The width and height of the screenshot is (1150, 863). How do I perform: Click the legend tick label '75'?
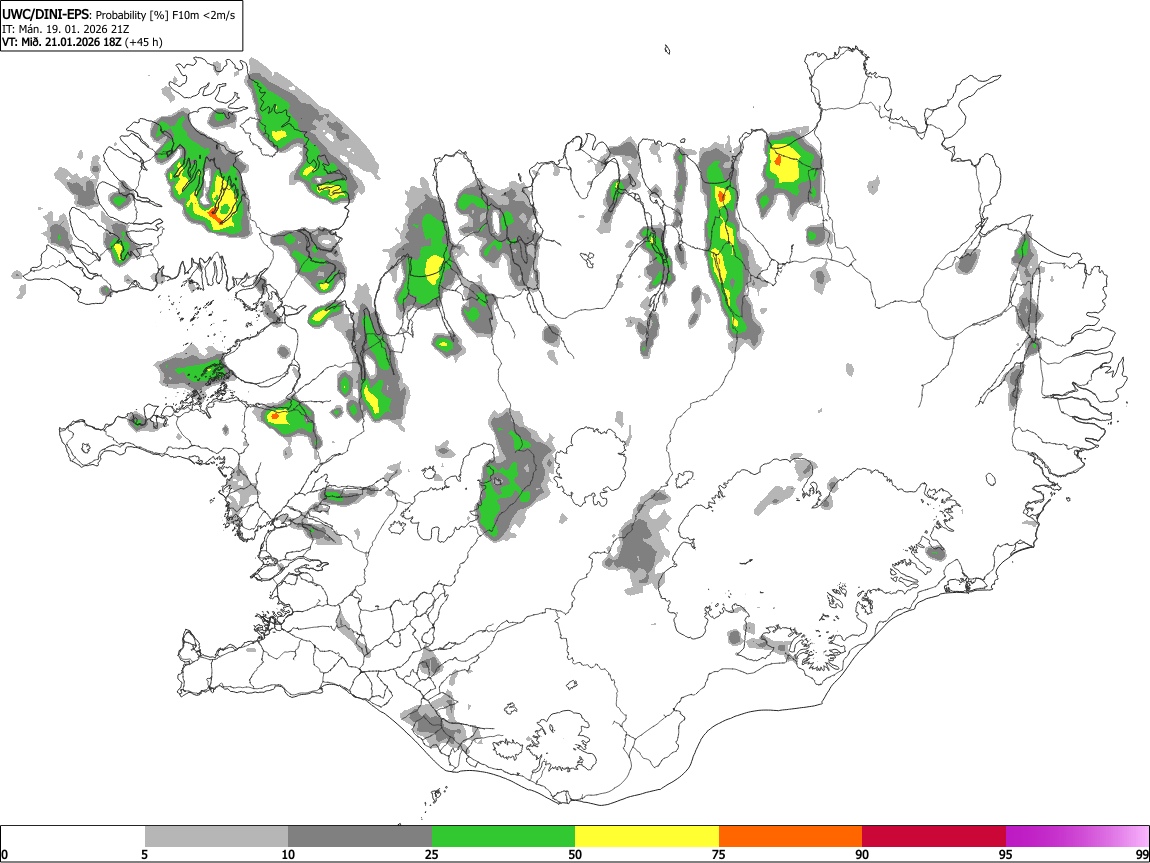pyautogui.click(x=719, y=854)
